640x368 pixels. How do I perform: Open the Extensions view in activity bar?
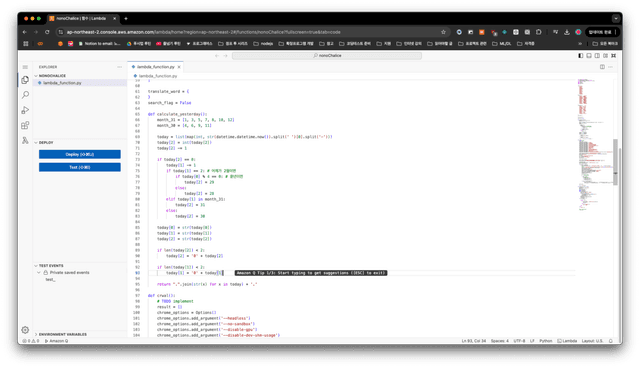tap(25, 125)
